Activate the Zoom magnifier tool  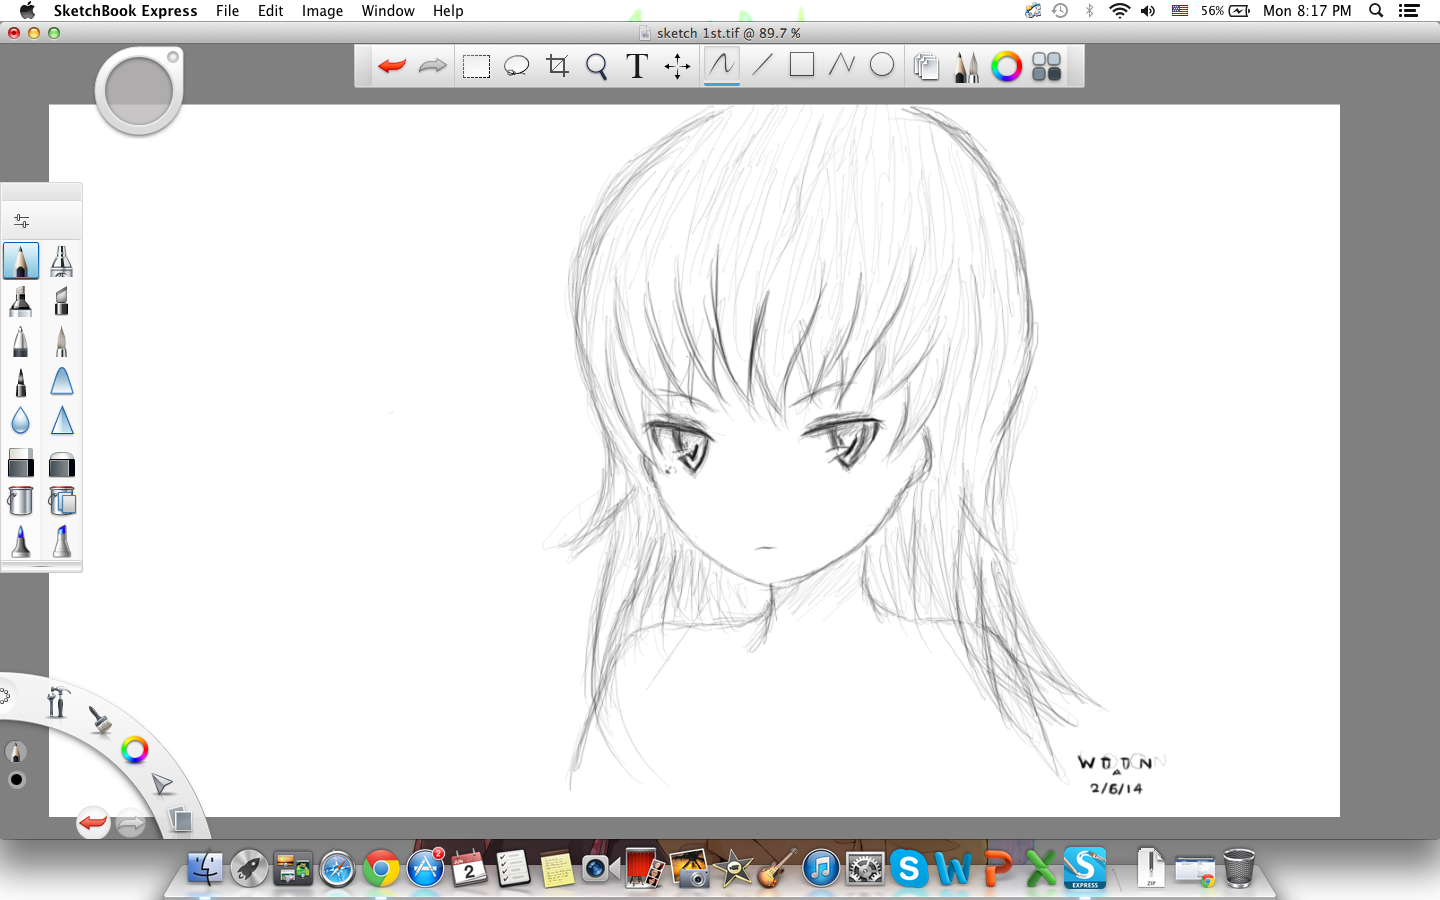pyautogui.click(x=597, y=67)
